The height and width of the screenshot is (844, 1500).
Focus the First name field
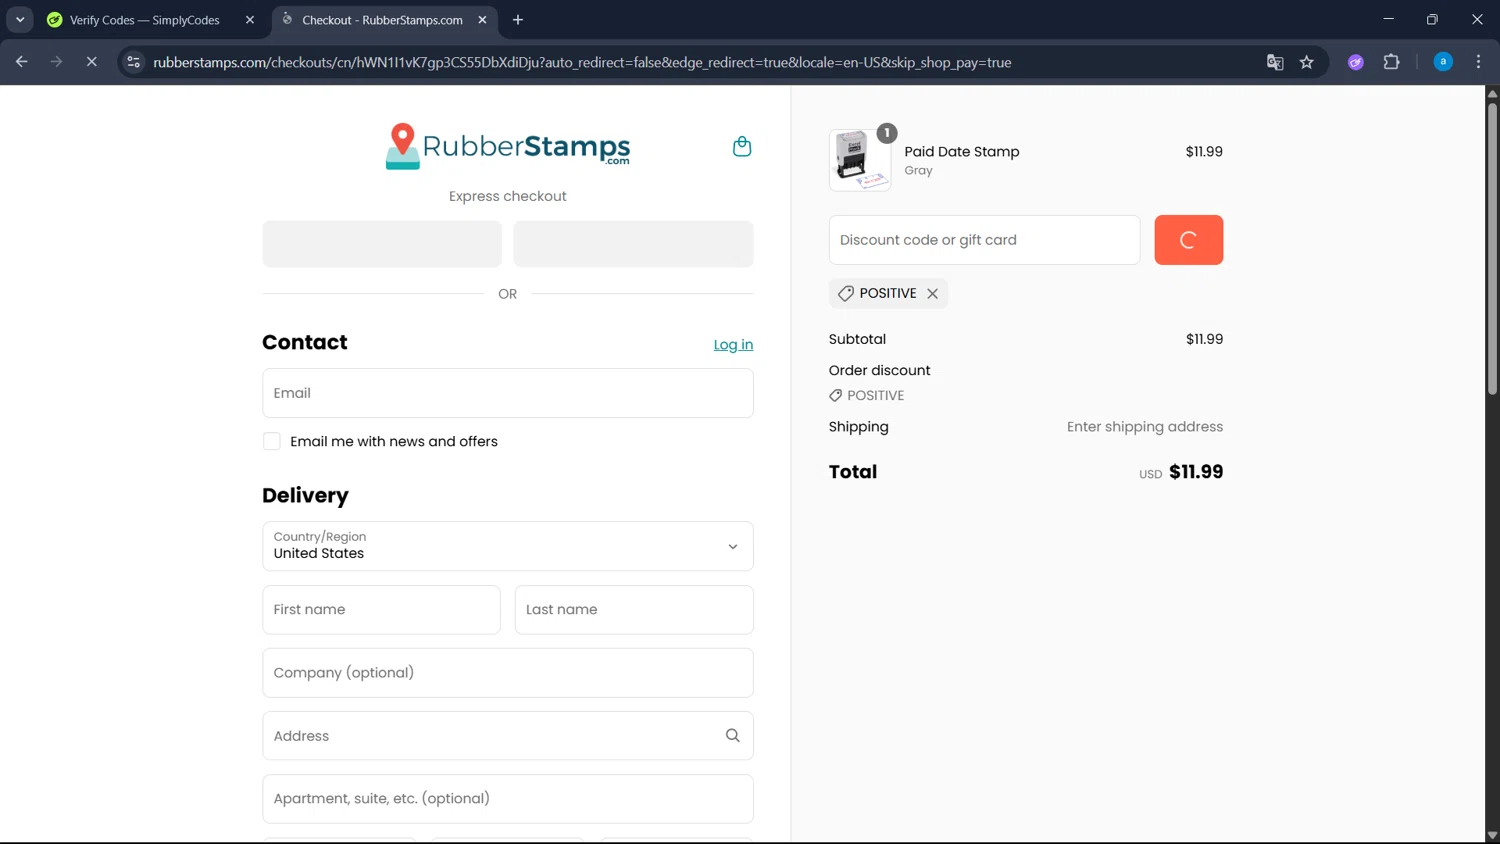(x=381, y=610)
